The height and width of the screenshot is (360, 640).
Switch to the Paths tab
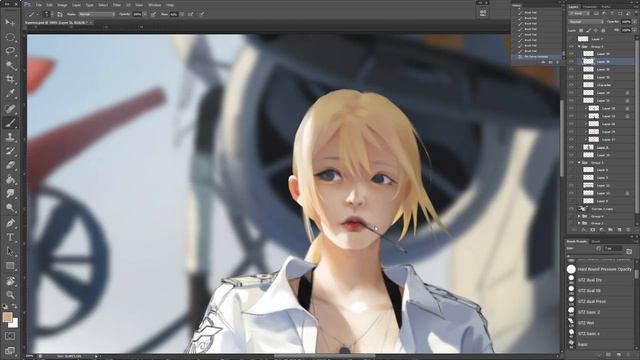(x=606, y=7)
